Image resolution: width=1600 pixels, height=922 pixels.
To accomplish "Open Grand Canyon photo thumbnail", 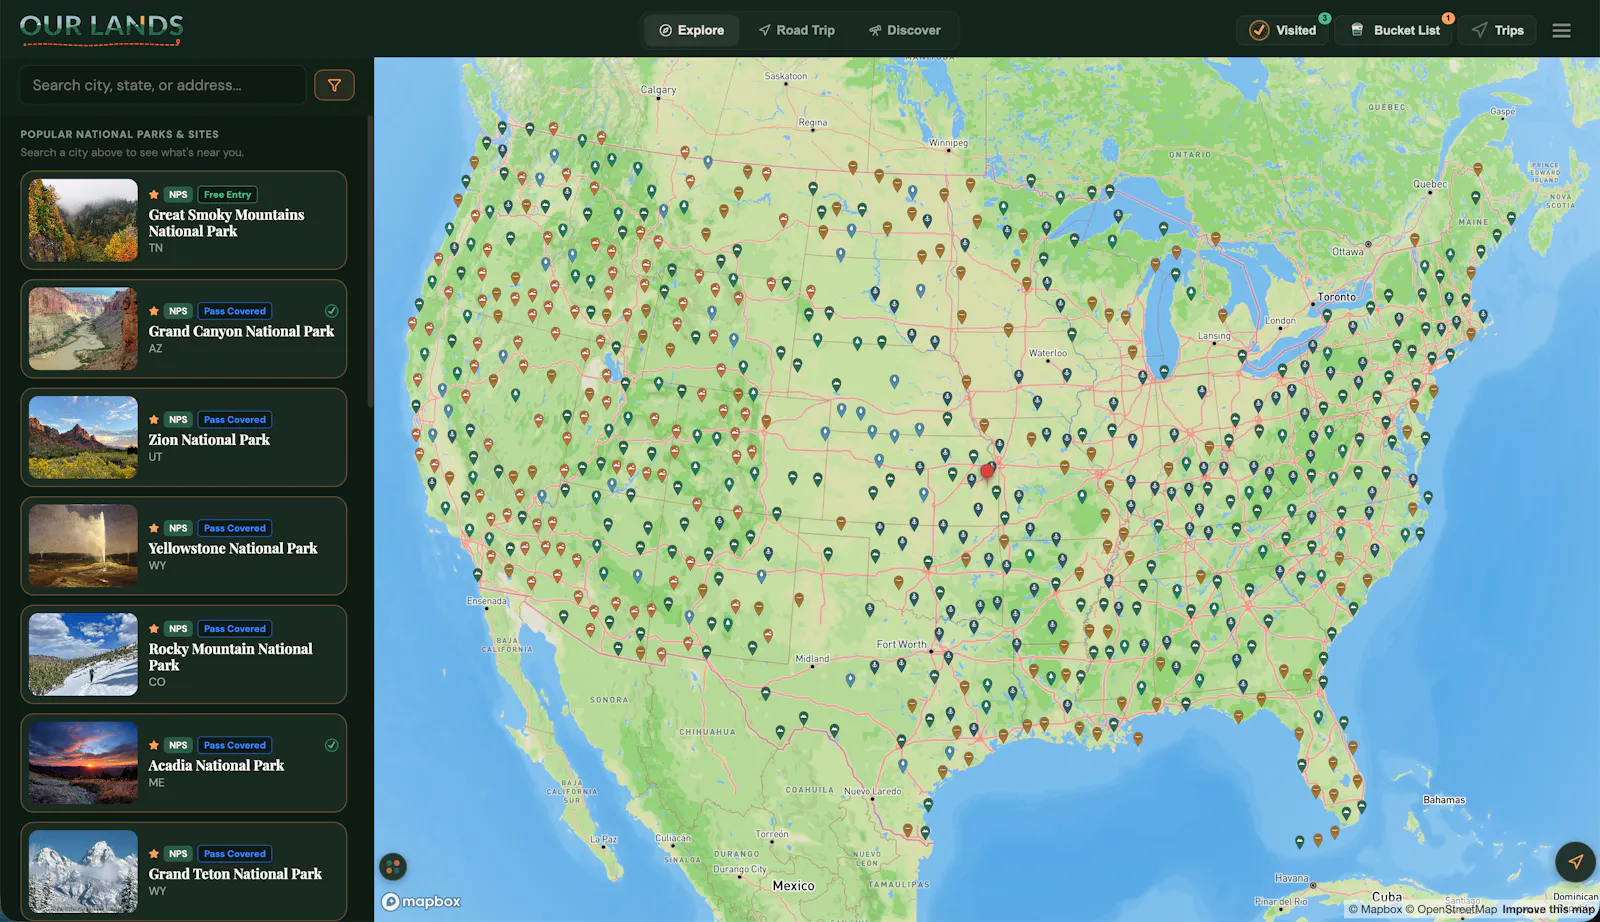I will click(x=83, y=329).
